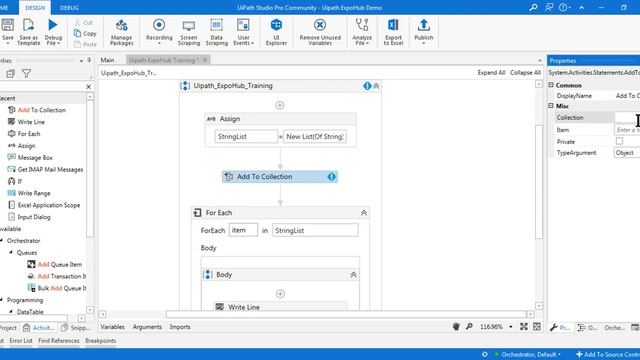Open search icon in title bar
The width and height of the screenshot is (640, 360).
[533, 7]
